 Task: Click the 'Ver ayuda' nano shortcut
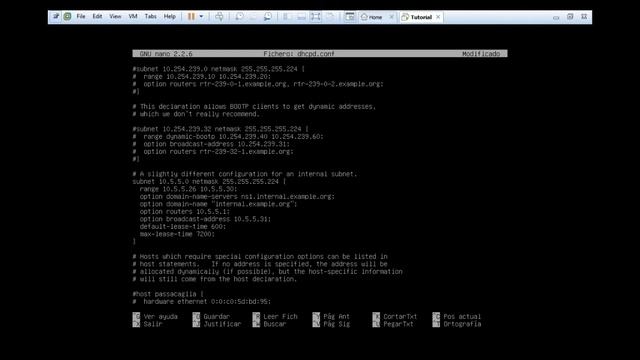point(155,316)
